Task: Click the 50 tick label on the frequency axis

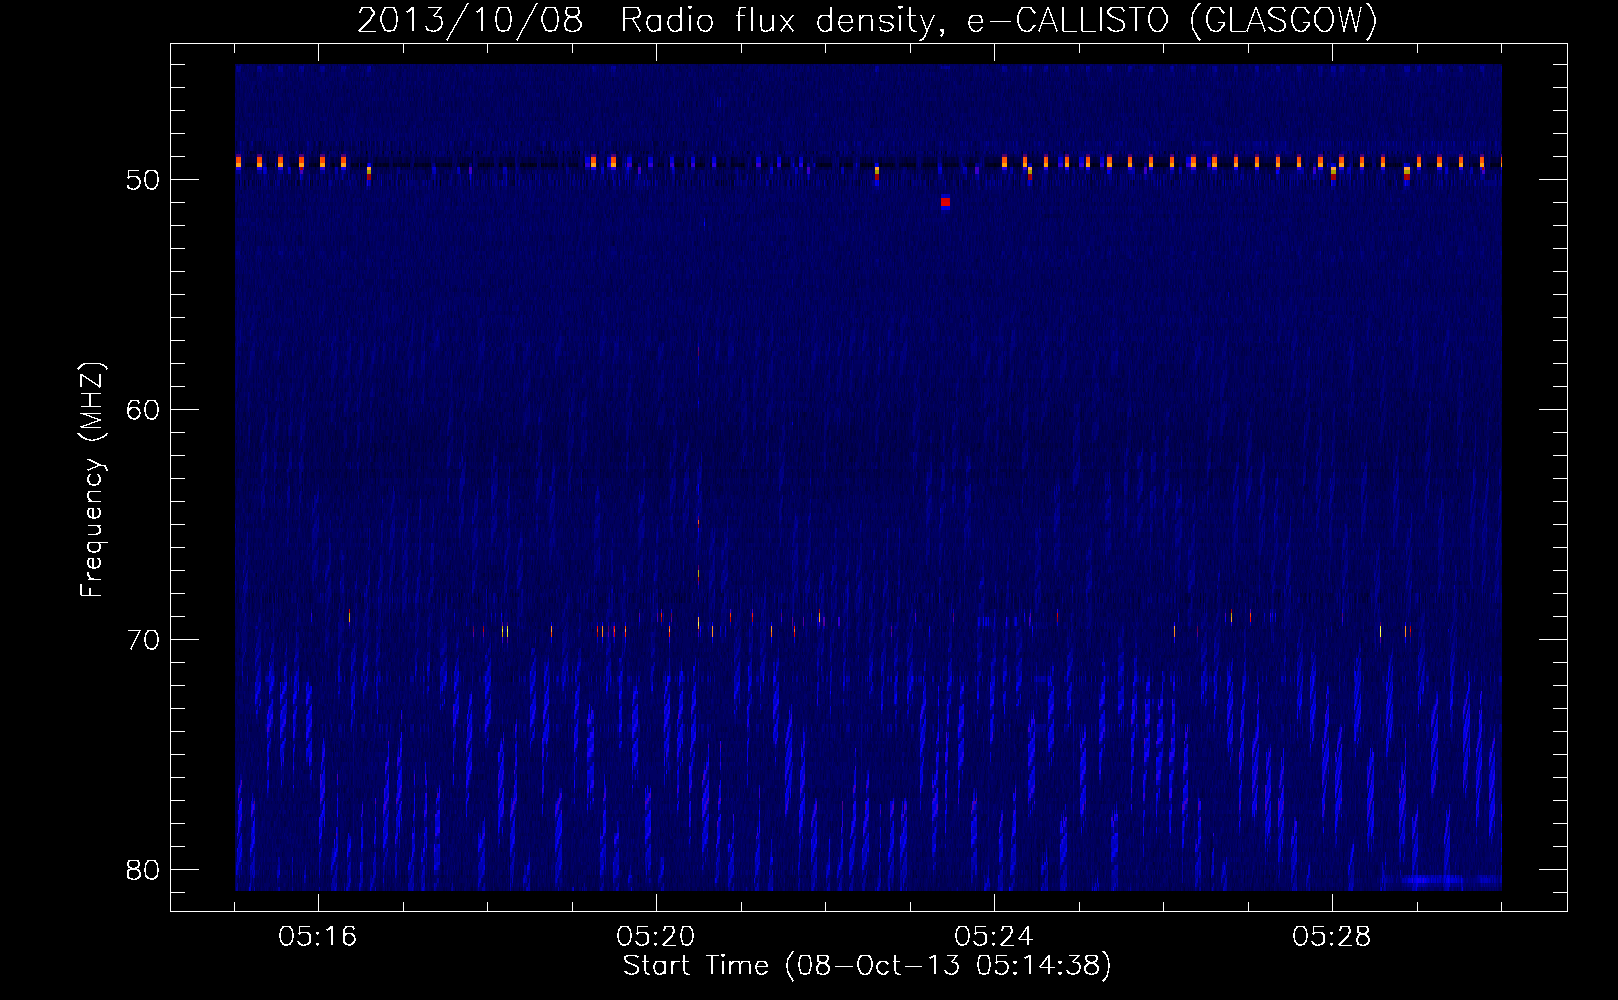Action: tap(144, 180)
